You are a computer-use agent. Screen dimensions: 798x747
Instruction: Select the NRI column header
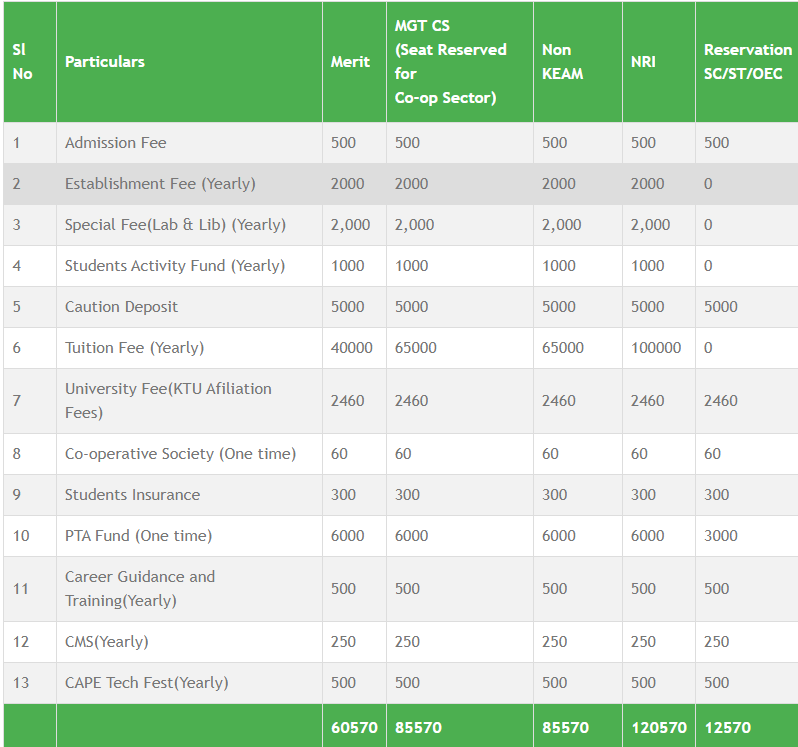click(x=643, y=62)
